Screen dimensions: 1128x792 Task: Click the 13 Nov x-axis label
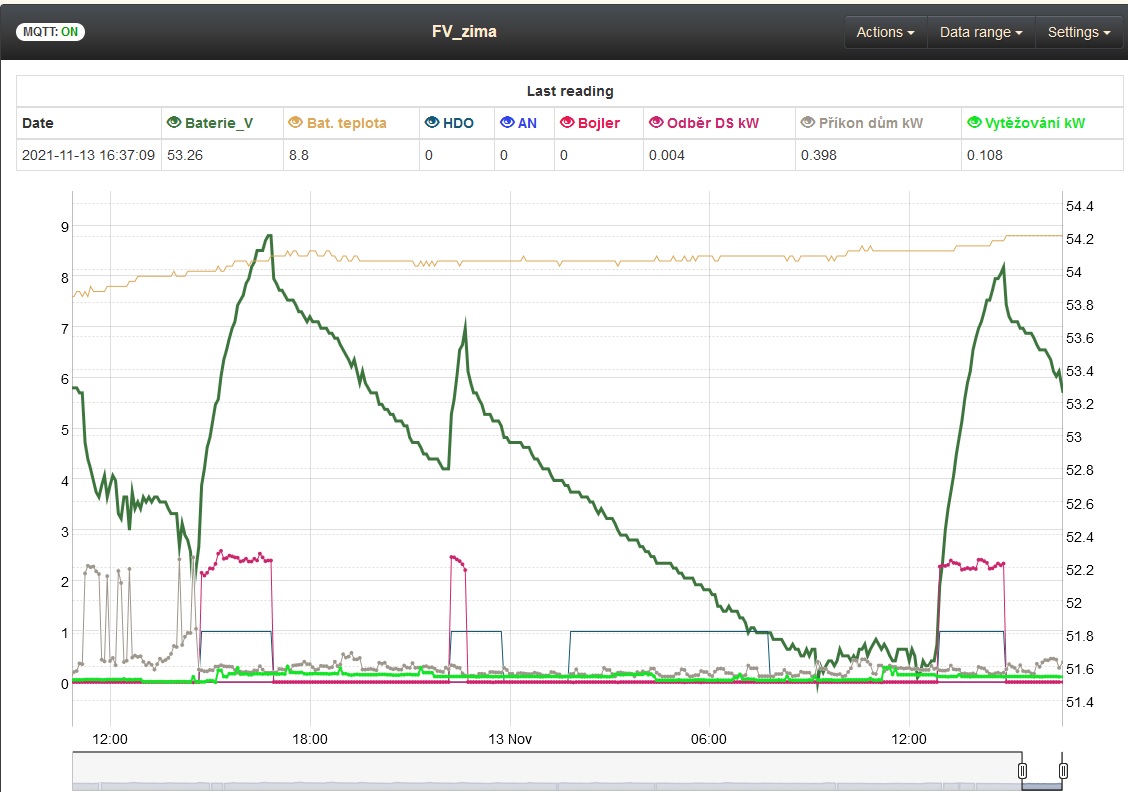(510, 739)
